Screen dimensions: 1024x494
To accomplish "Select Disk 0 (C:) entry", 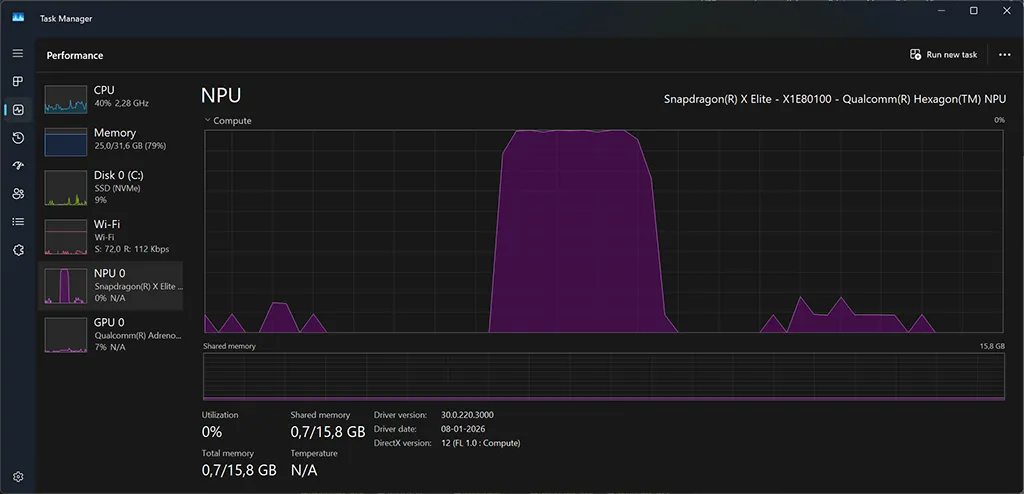I will pyautogui.click(x=110, y=188).
